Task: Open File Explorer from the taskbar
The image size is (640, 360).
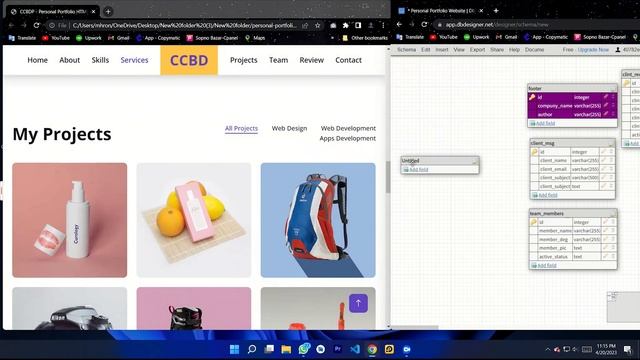Action: (x=286, y=349)
